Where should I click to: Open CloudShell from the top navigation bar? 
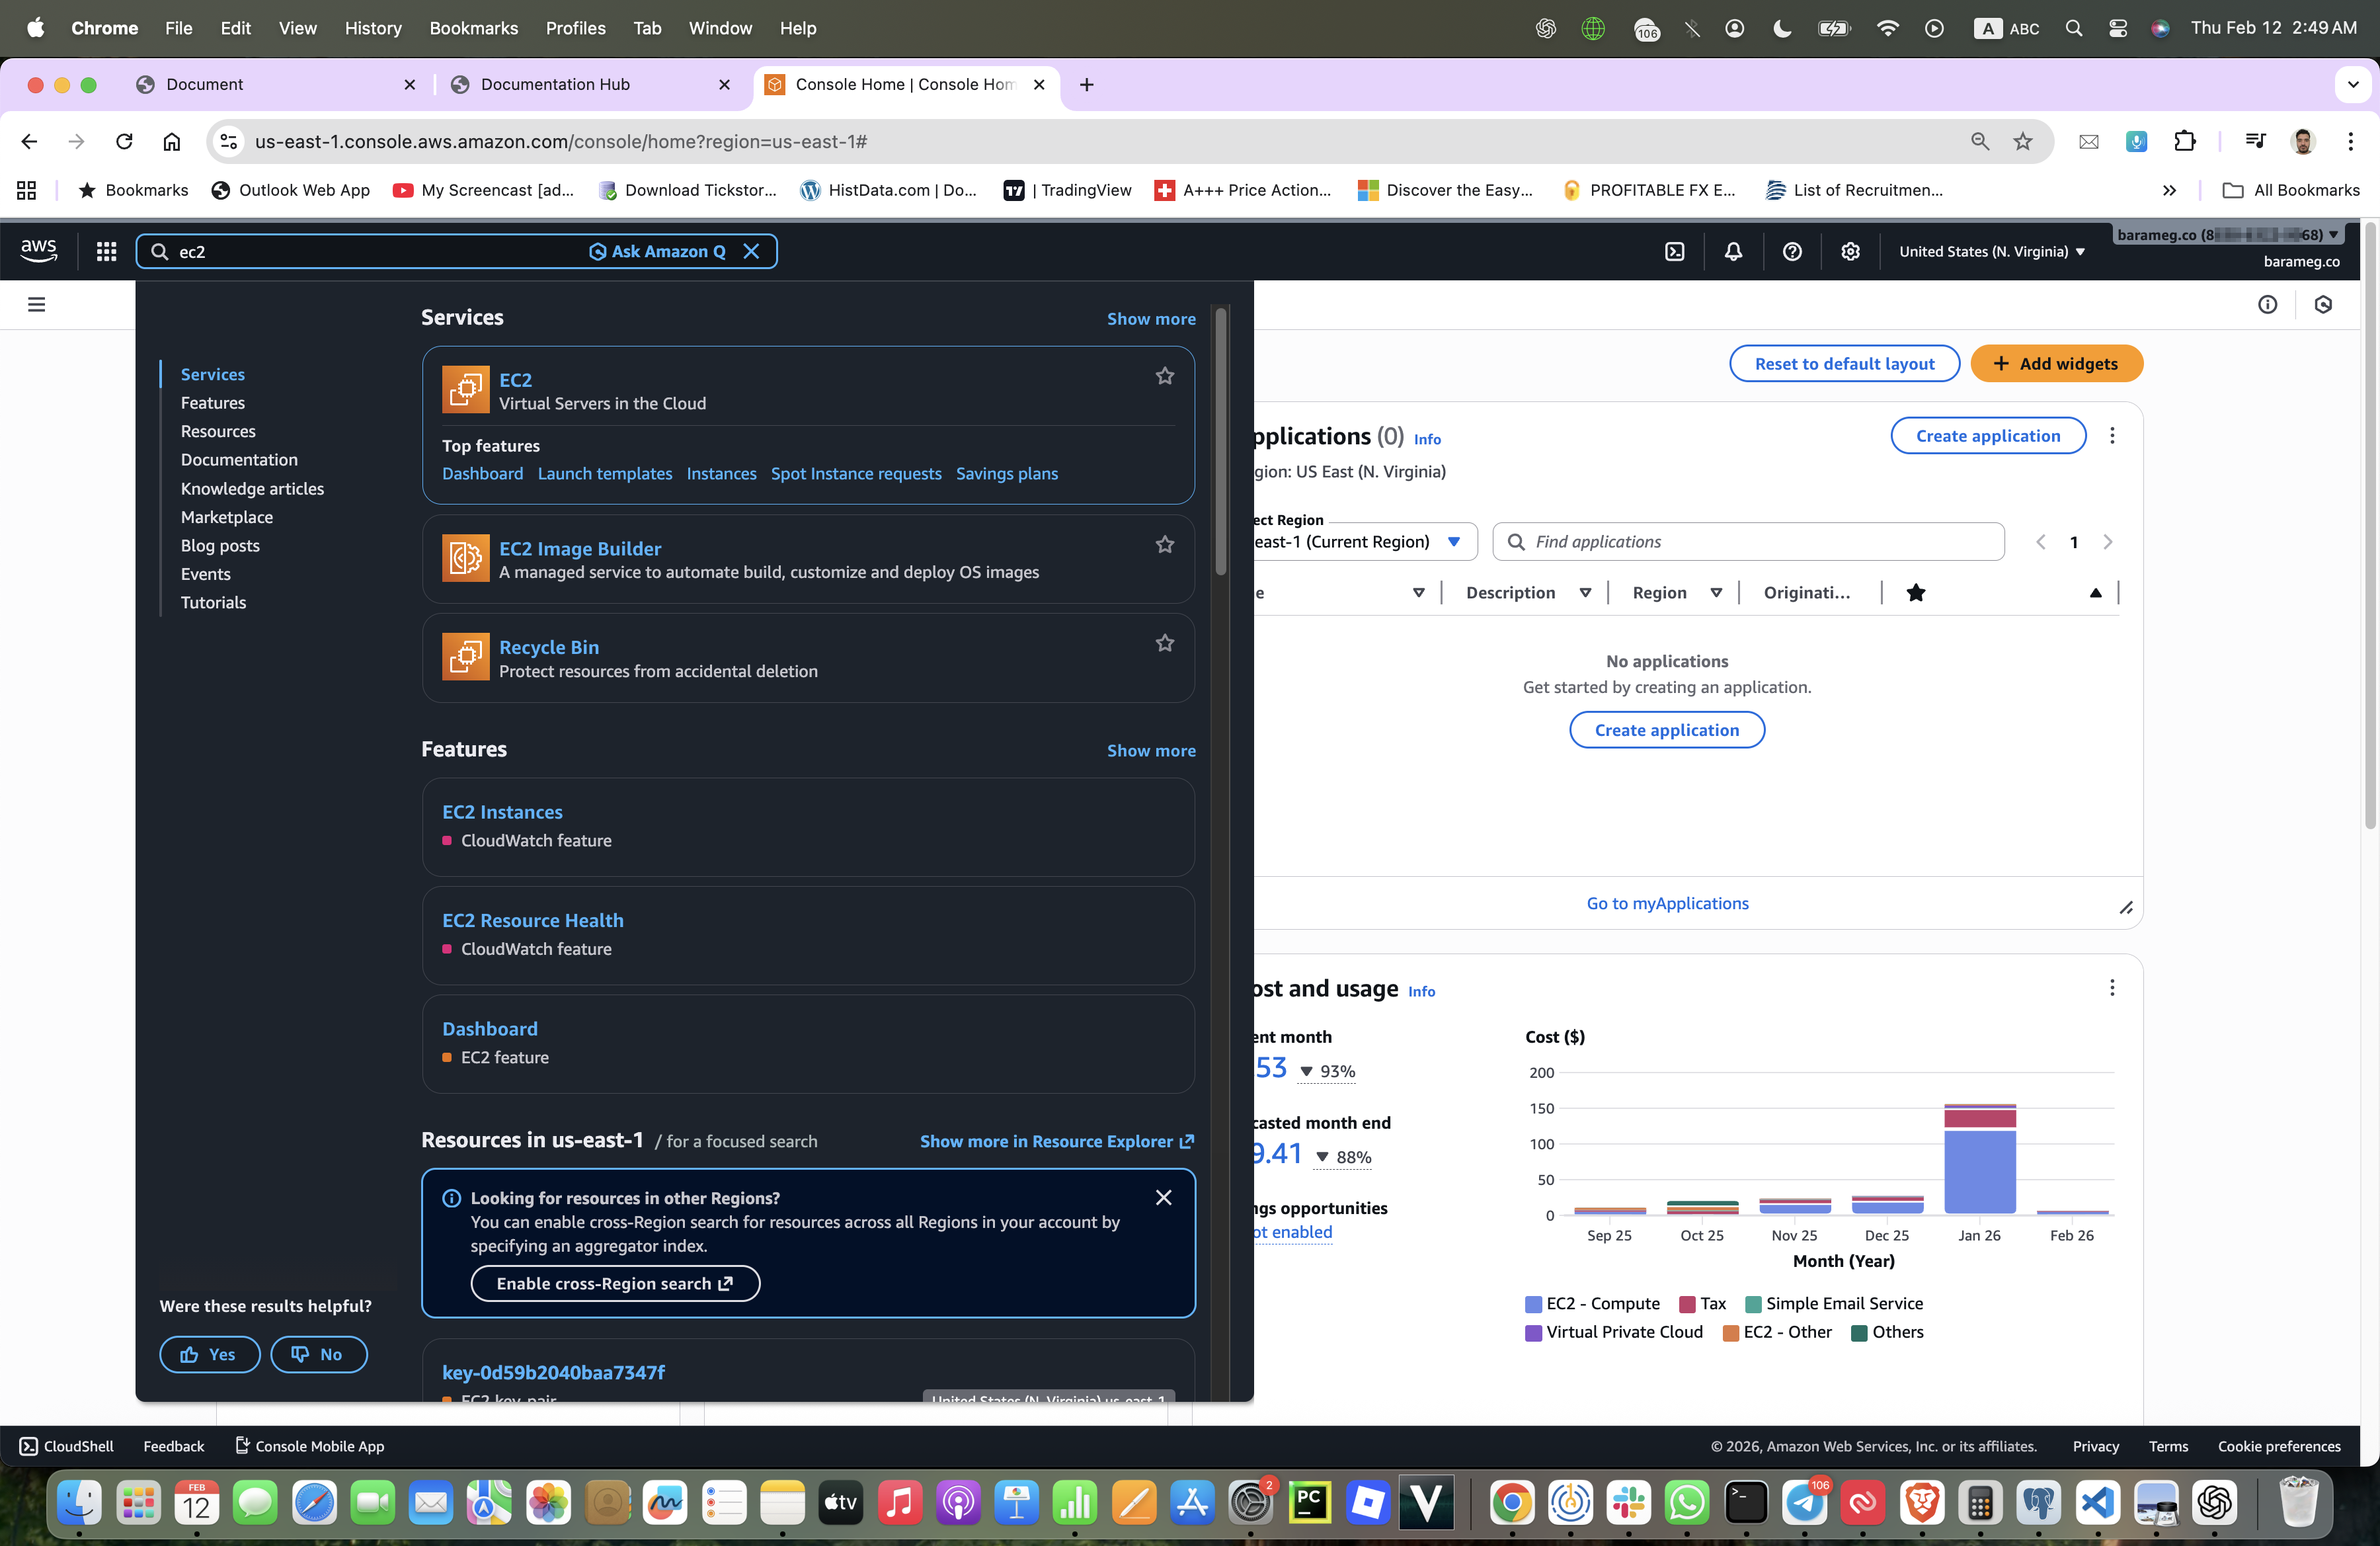point(1675,251)
